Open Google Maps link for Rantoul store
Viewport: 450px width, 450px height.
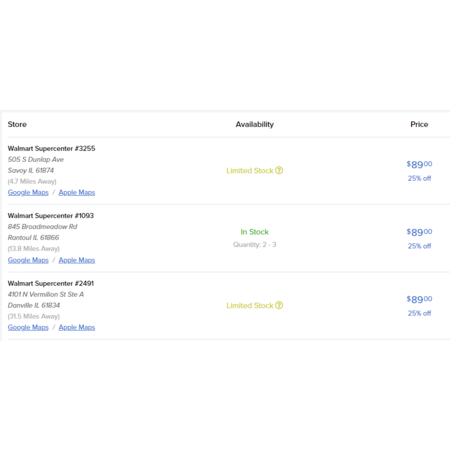pyautogui.click(x=28, y=260)
